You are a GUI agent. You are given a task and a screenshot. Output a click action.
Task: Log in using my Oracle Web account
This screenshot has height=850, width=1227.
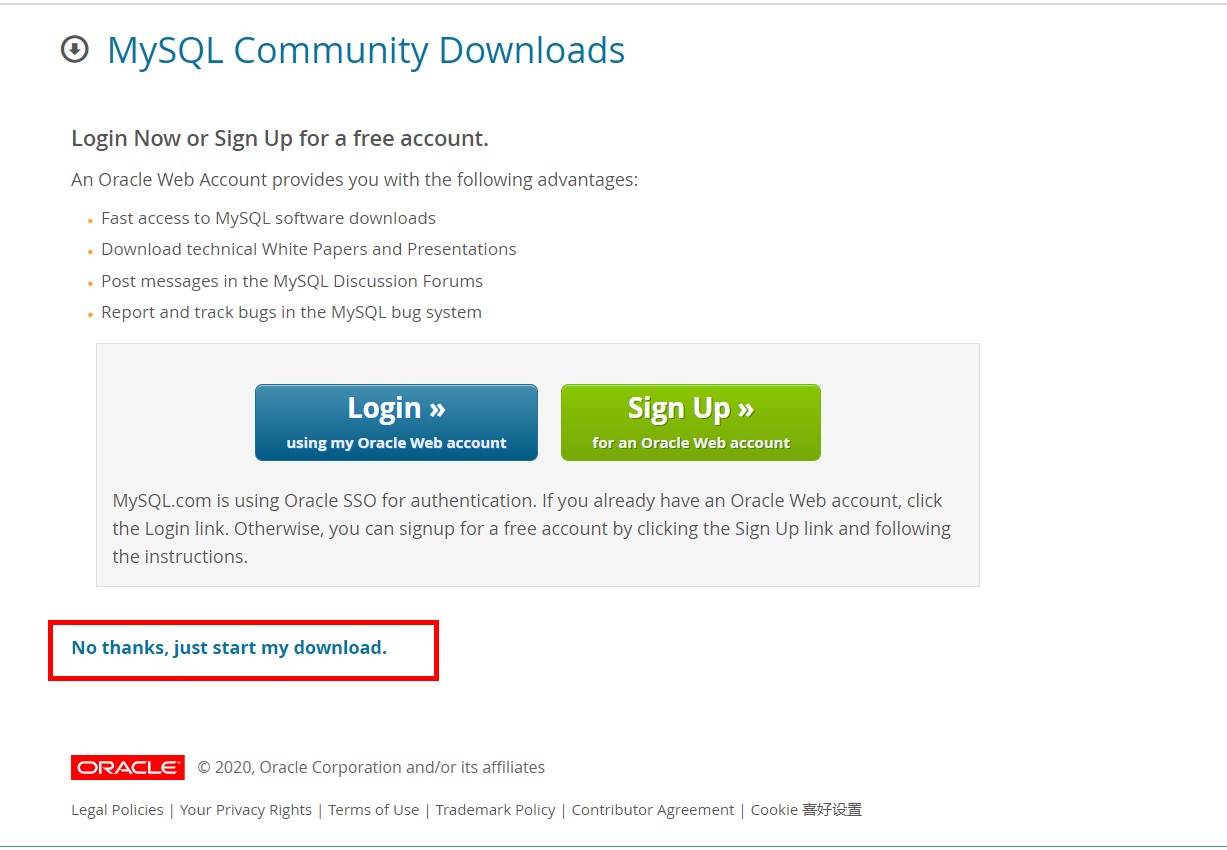pos(396,422)
